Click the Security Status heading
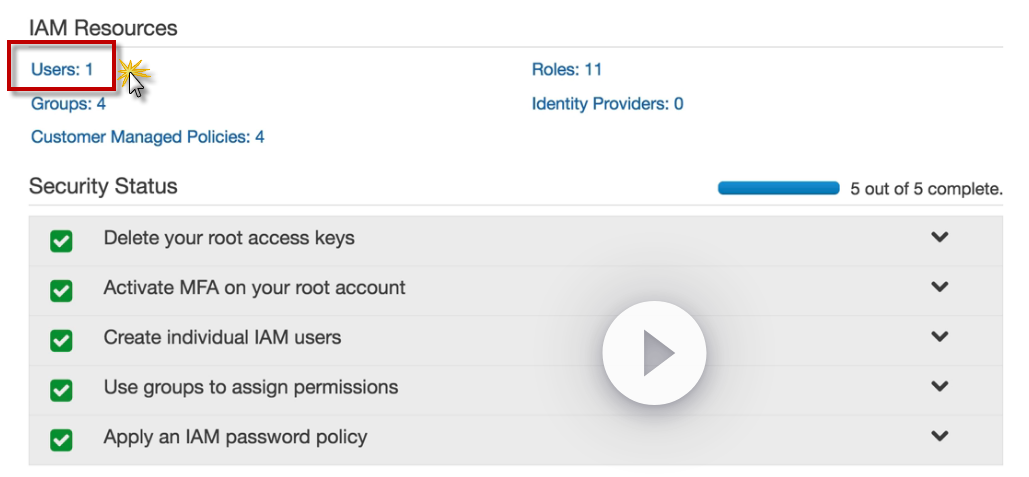1029x477 pixels. tap(103, 186)
